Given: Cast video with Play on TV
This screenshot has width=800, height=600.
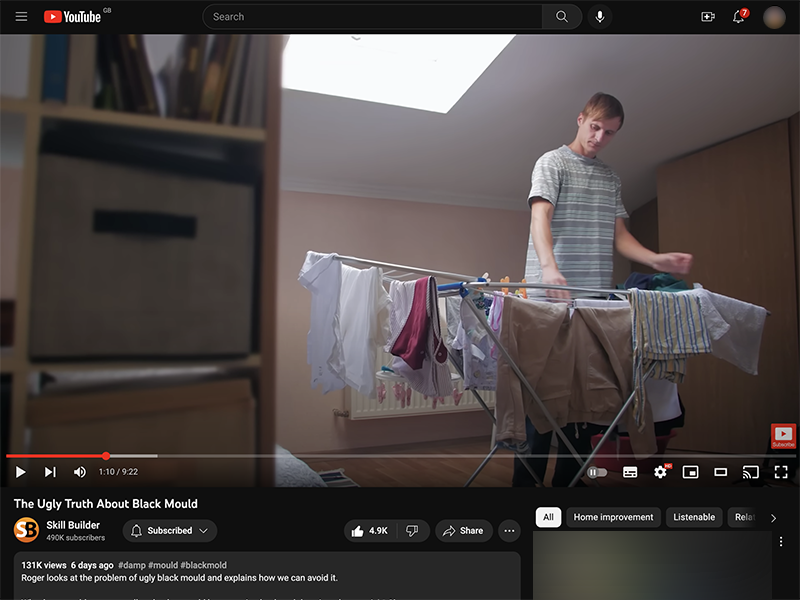Looking at the screenshot, I should pos(751,472).
